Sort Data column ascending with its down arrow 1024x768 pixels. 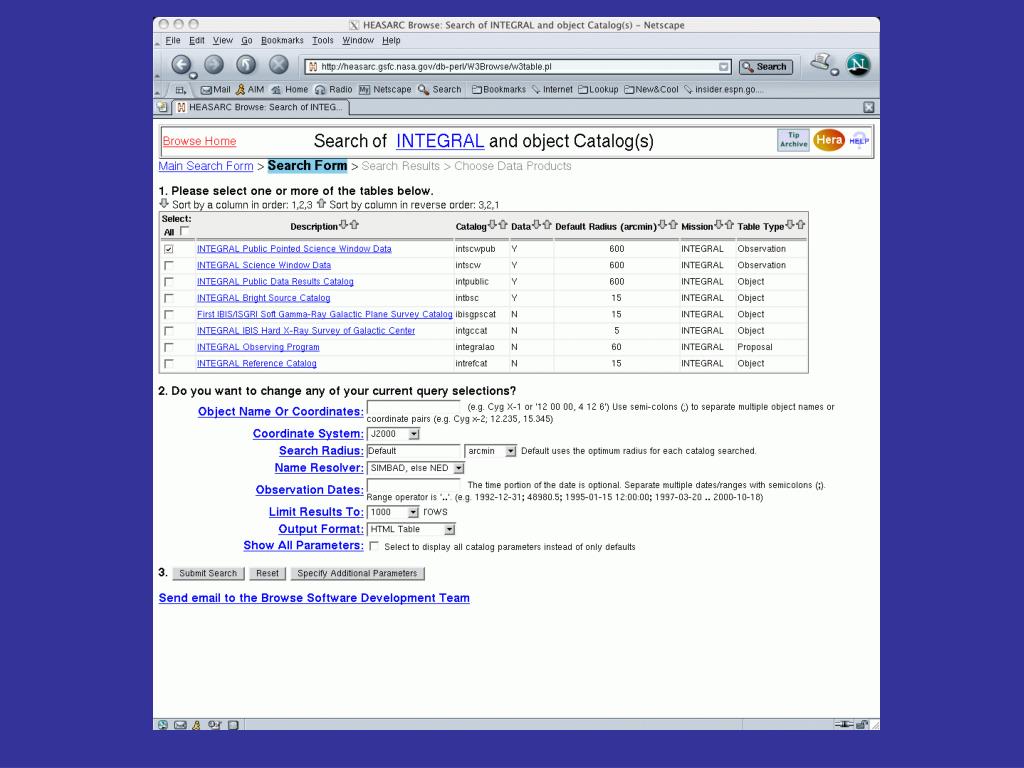[x=536, y=225]
